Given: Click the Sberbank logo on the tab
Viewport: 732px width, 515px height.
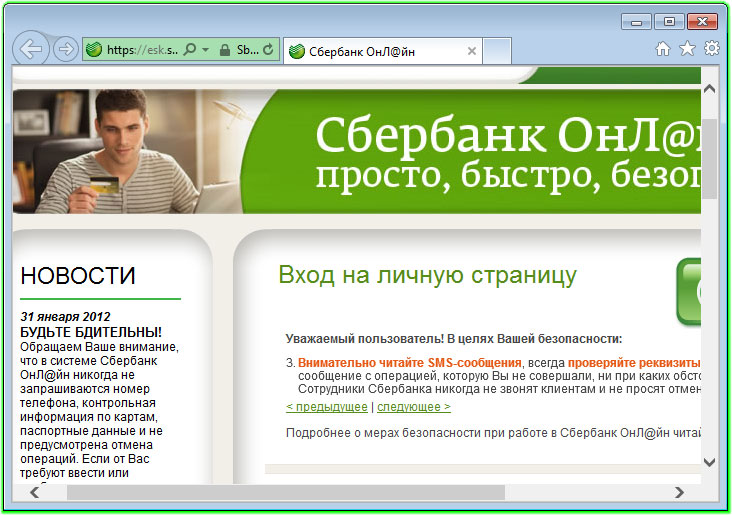Looking at the screenshot, I should (296, 51).
